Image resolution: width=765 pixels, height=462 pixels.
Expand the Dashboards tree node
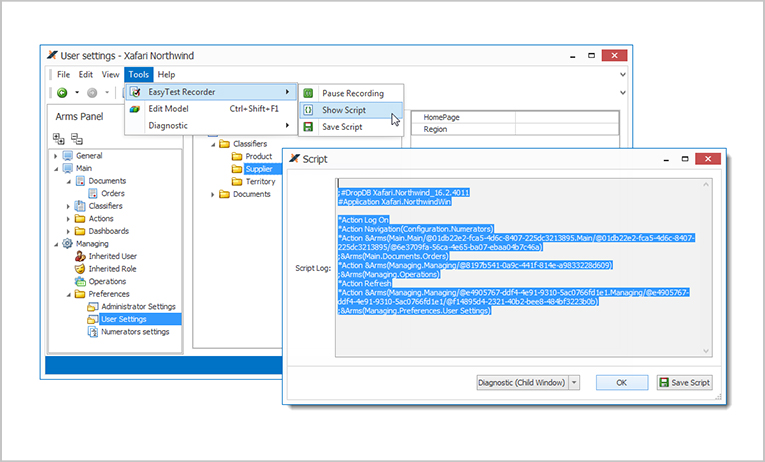(68, 232)
